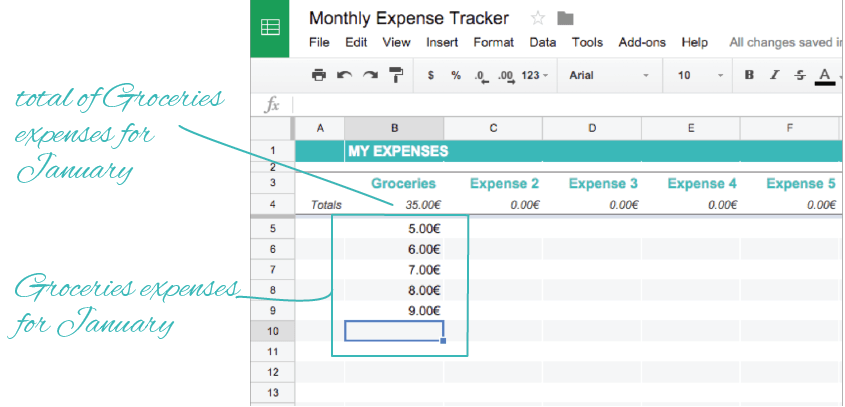Screen dimensions: 845x407
Task: Select row 1 header
Action: coord(273,151)
